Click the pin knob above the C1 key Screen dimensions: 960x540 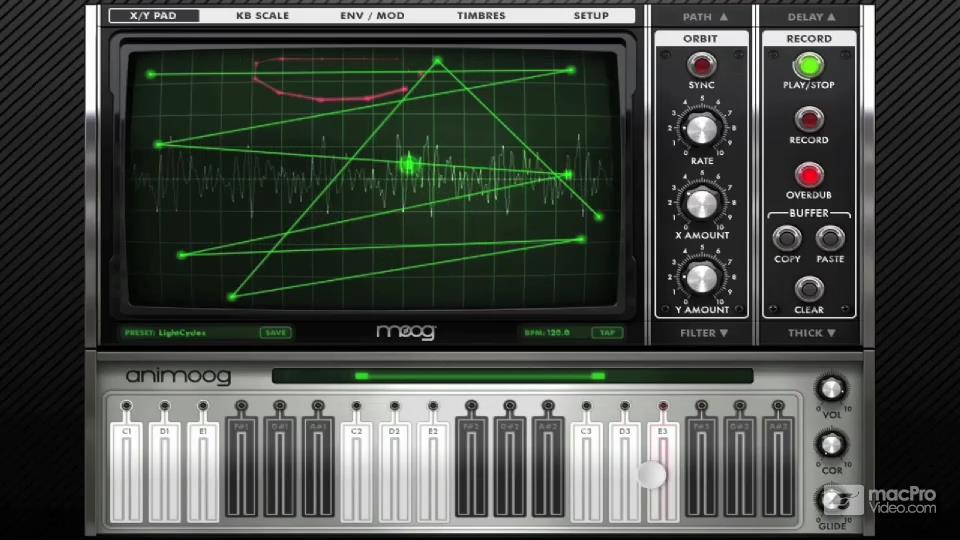click(x=126, y=405)
